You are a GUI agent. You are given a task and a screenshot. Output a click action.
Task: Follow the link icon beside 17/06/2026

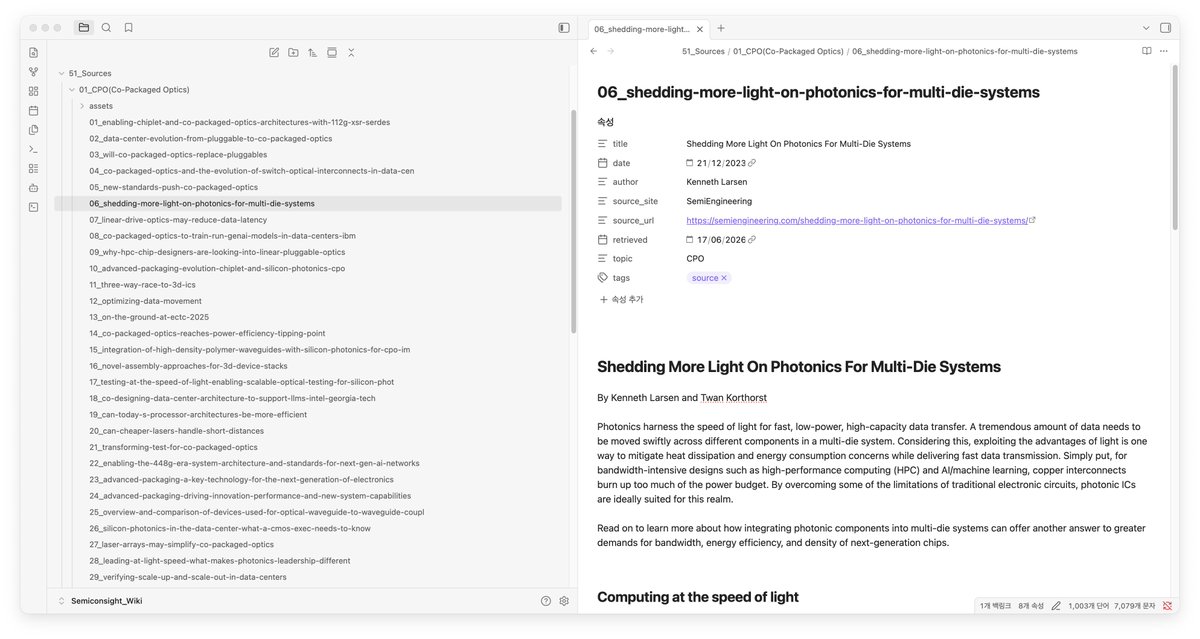[752, 240]
